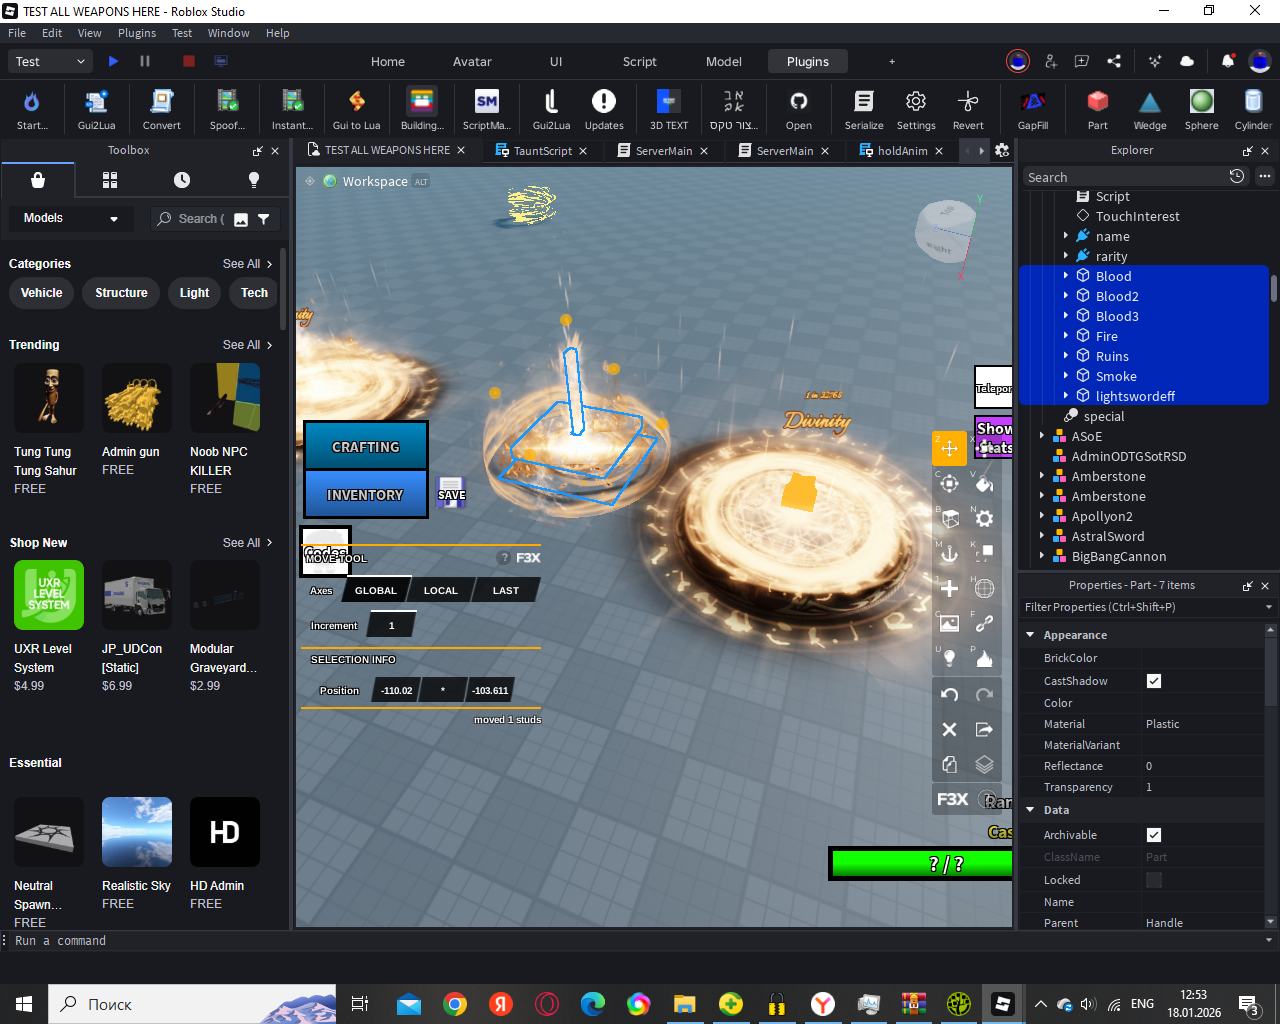The height and width of the screenshot is (1024, 1280).
Task: Open the plugin Settings gear
Action: (x=916, y=109)
